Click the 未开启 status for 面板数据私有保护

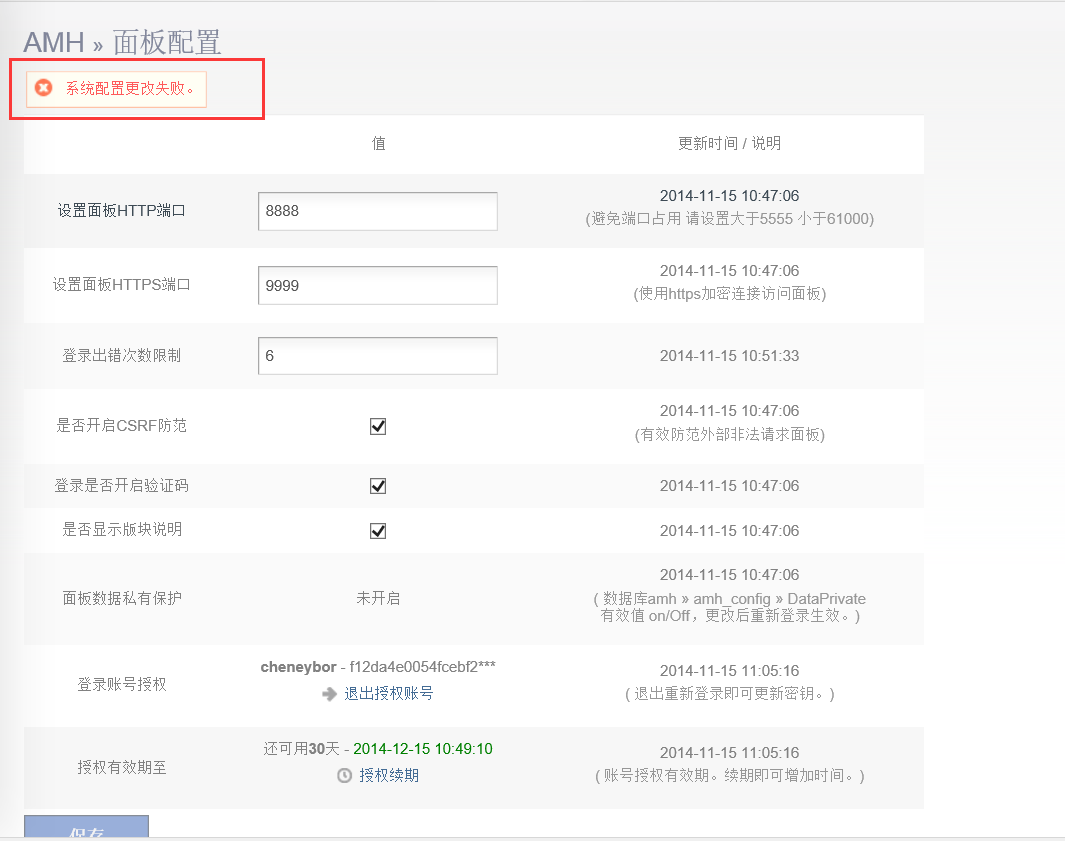[378, 598]
